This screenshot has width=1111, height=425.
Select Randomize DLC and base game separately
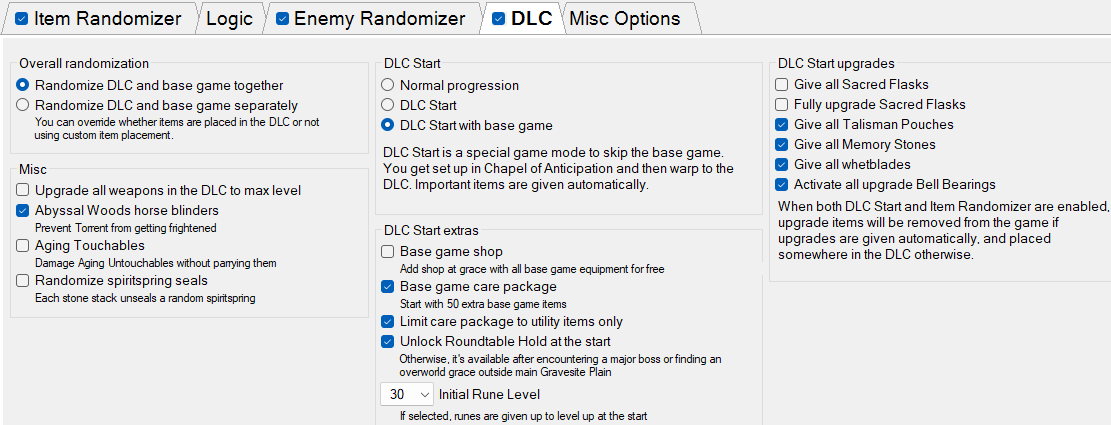pos(23,105)
